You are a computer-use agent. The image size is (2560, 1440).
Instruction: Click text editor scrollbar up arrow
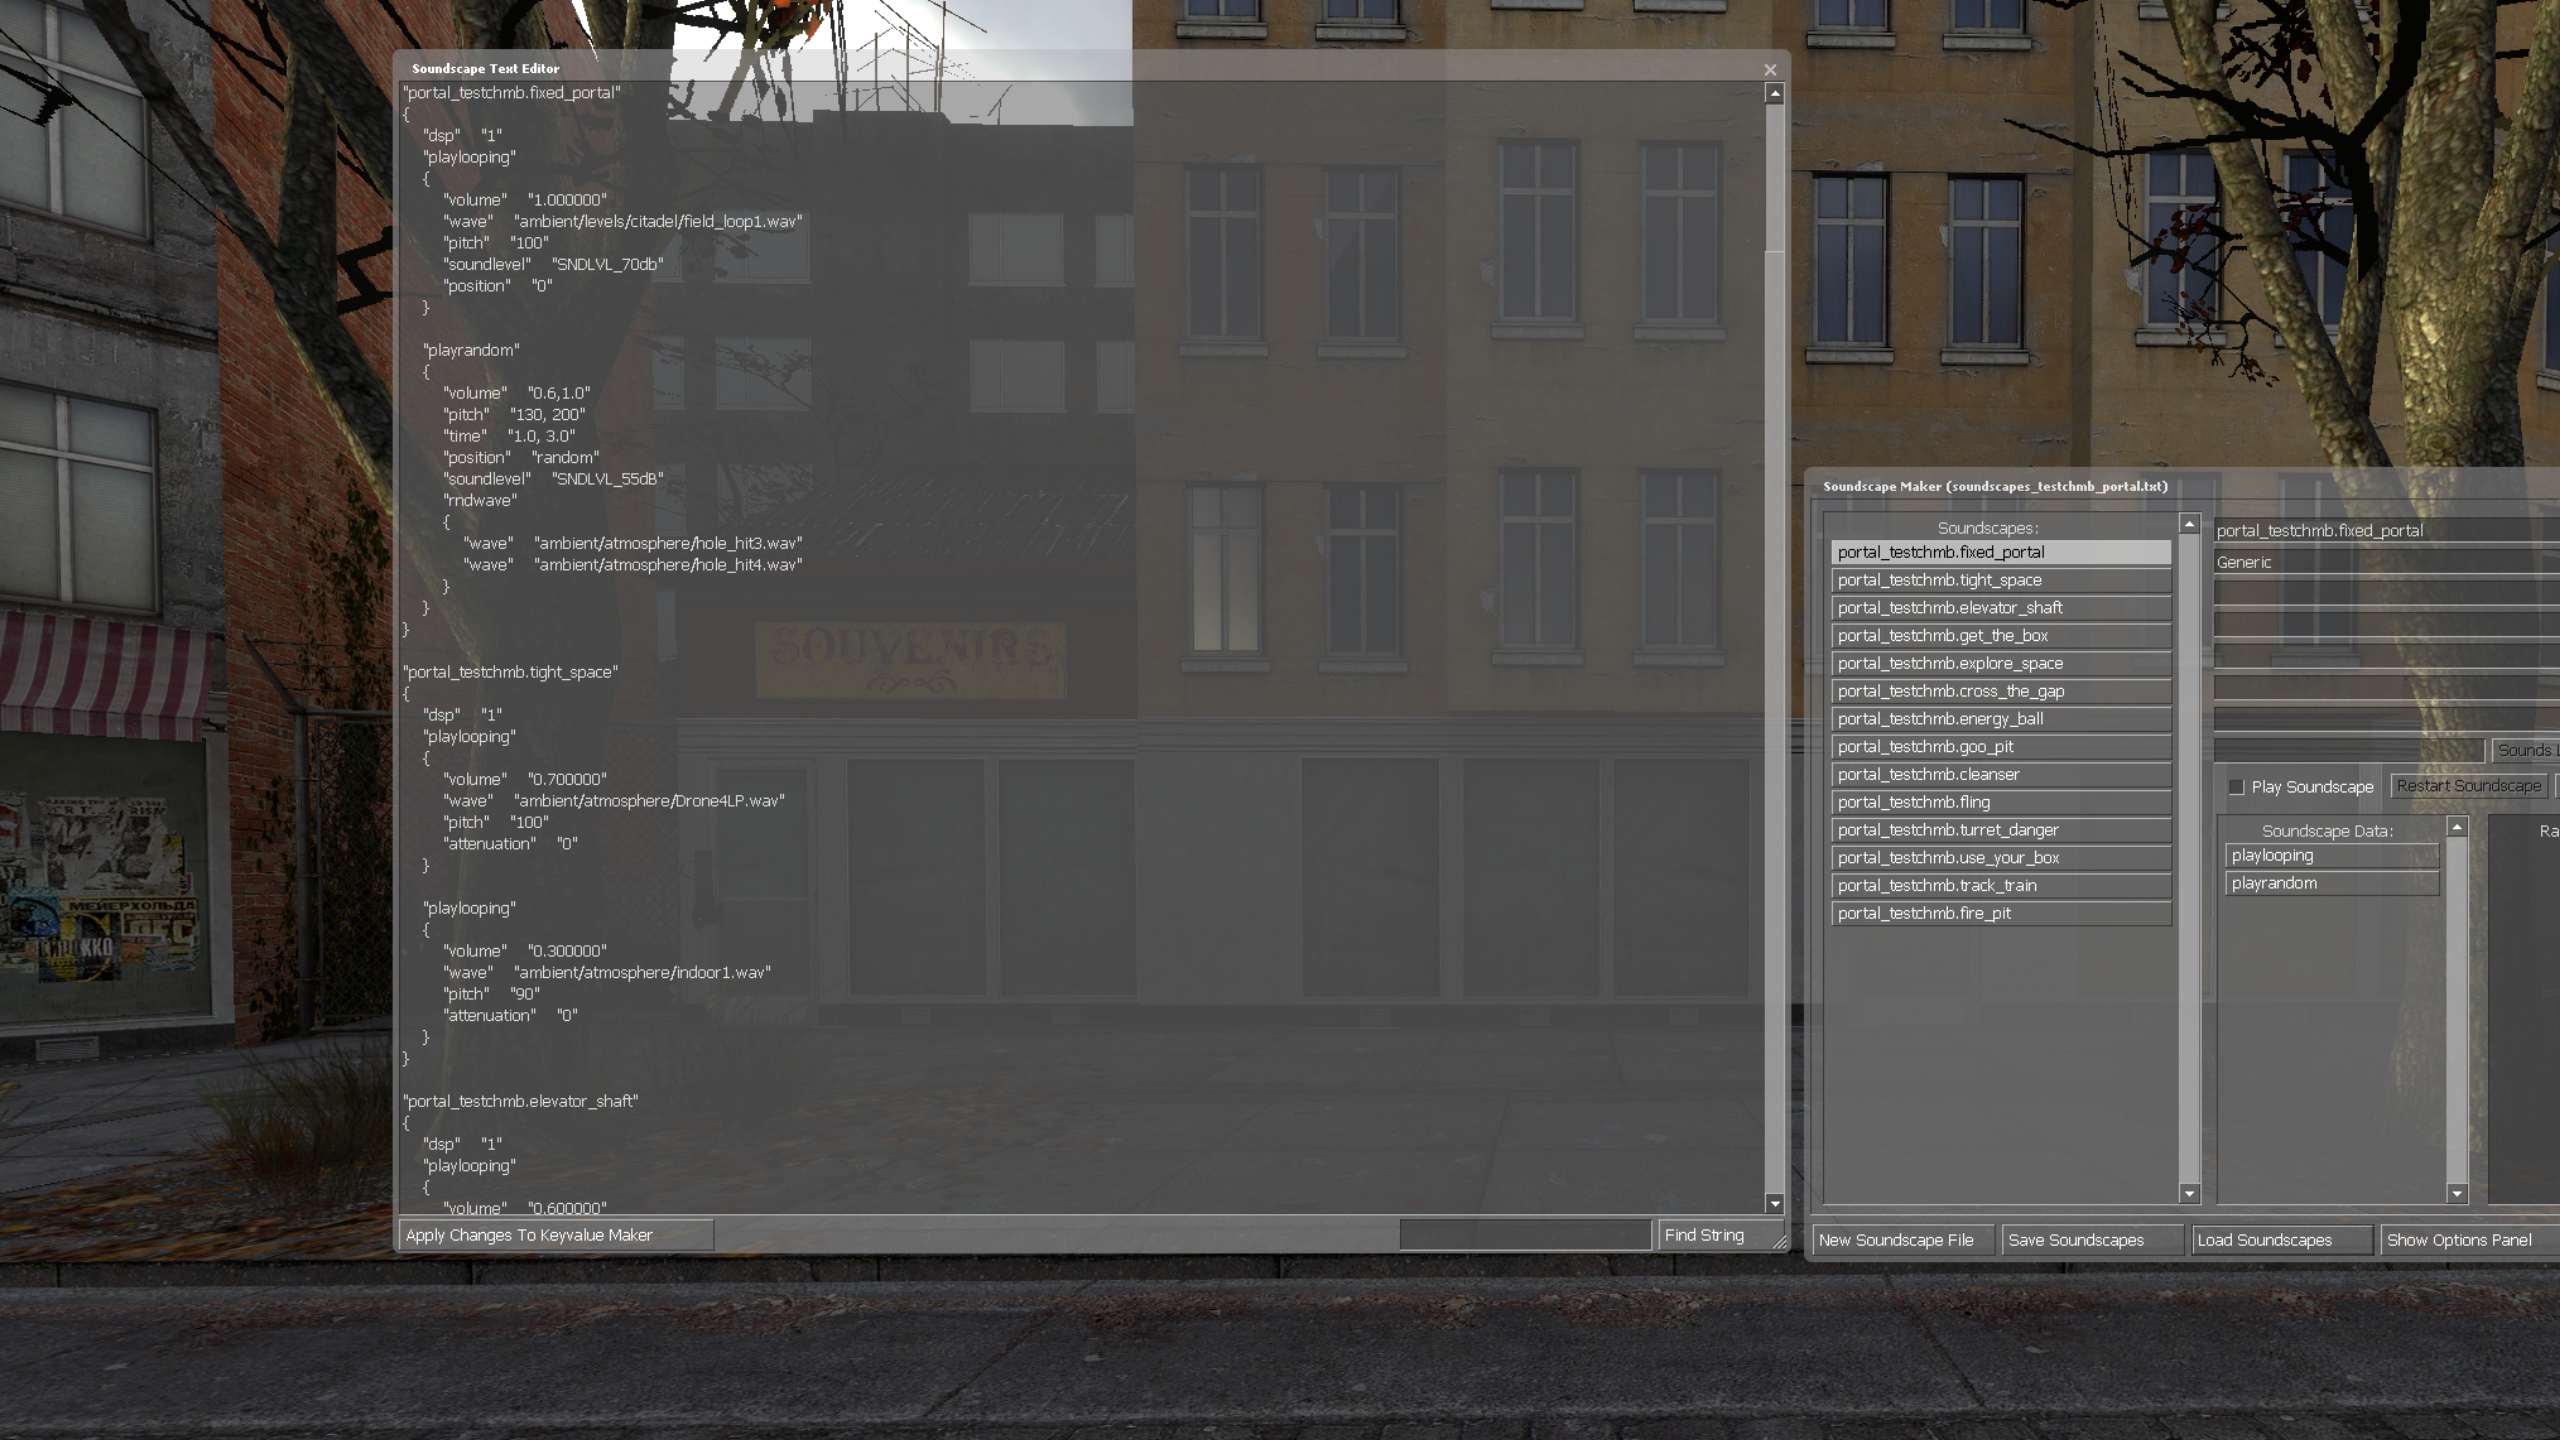click(x=1775, y=94)
